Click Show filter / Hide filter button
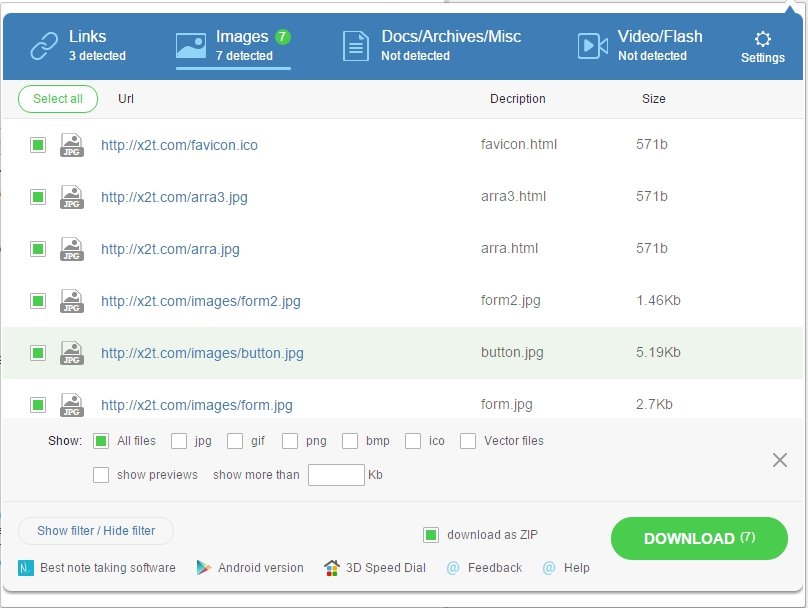Screen dimensions: 808x608 [96, 531]
